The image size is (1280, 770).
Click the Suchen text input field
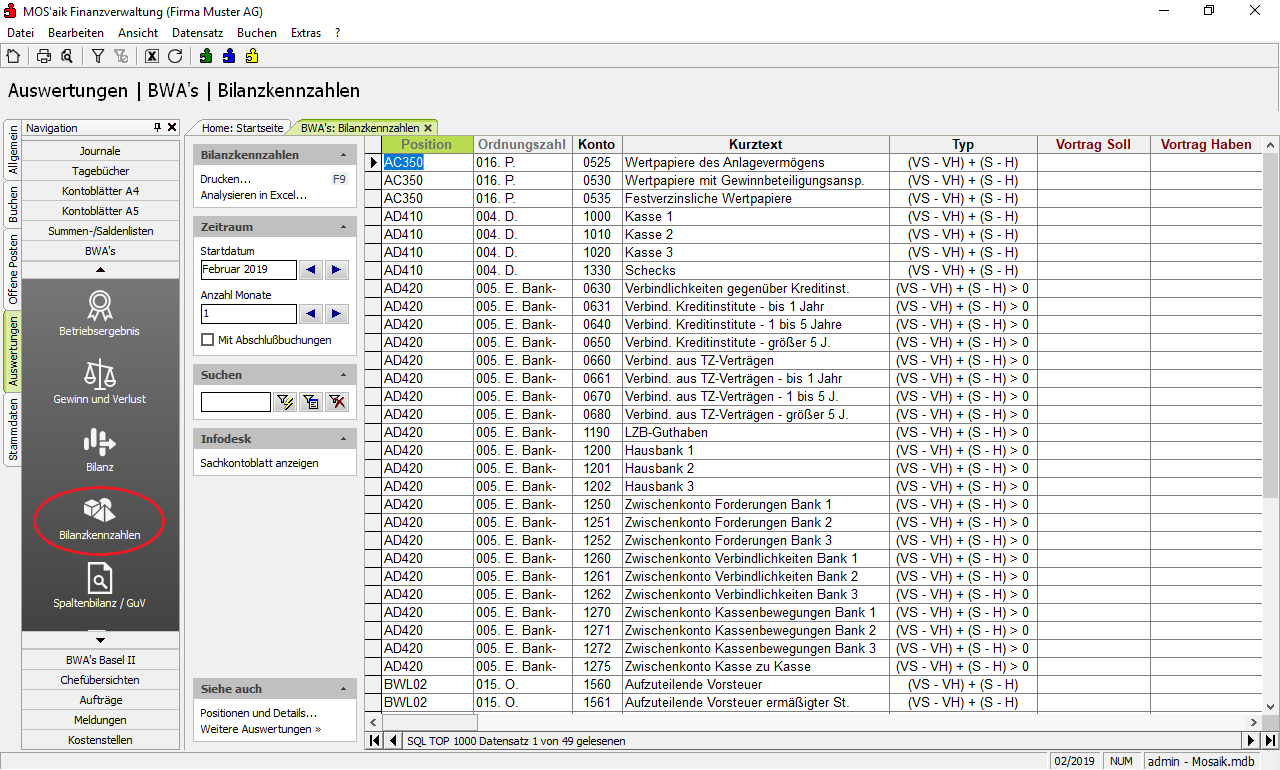[x=236, y=402]
